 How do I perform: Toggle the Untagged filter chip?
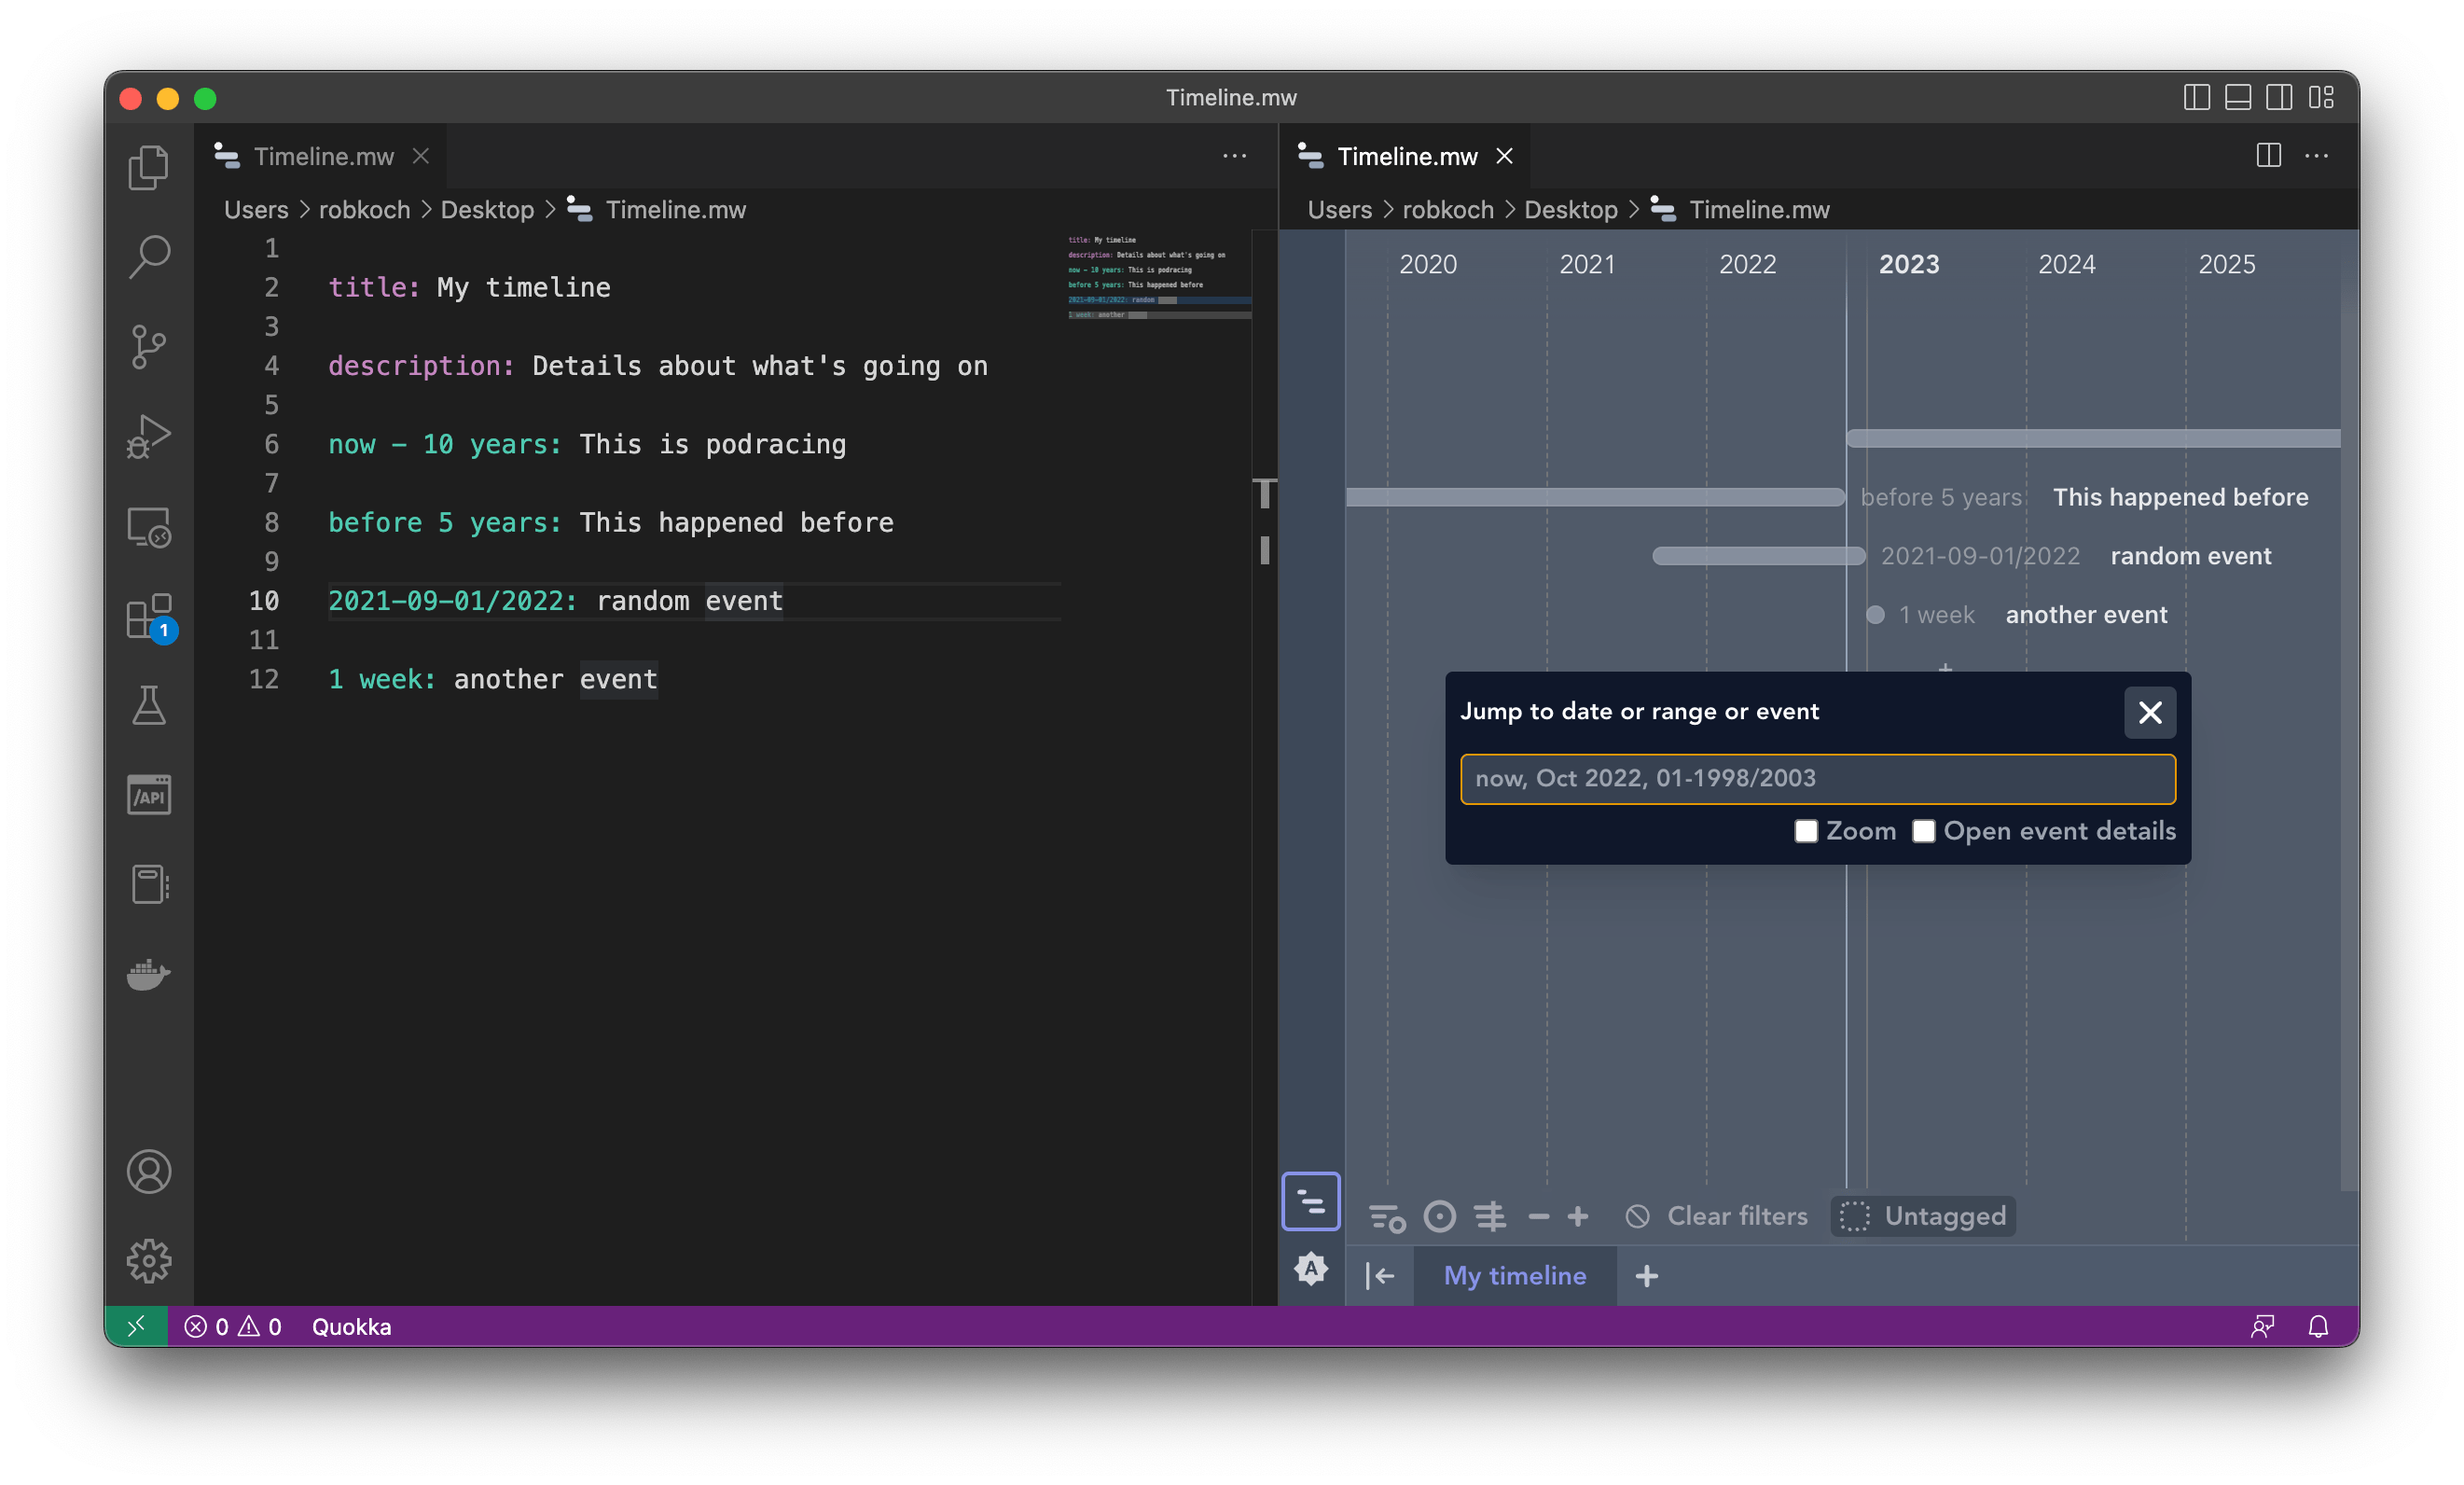[x=1922, y=1216]
